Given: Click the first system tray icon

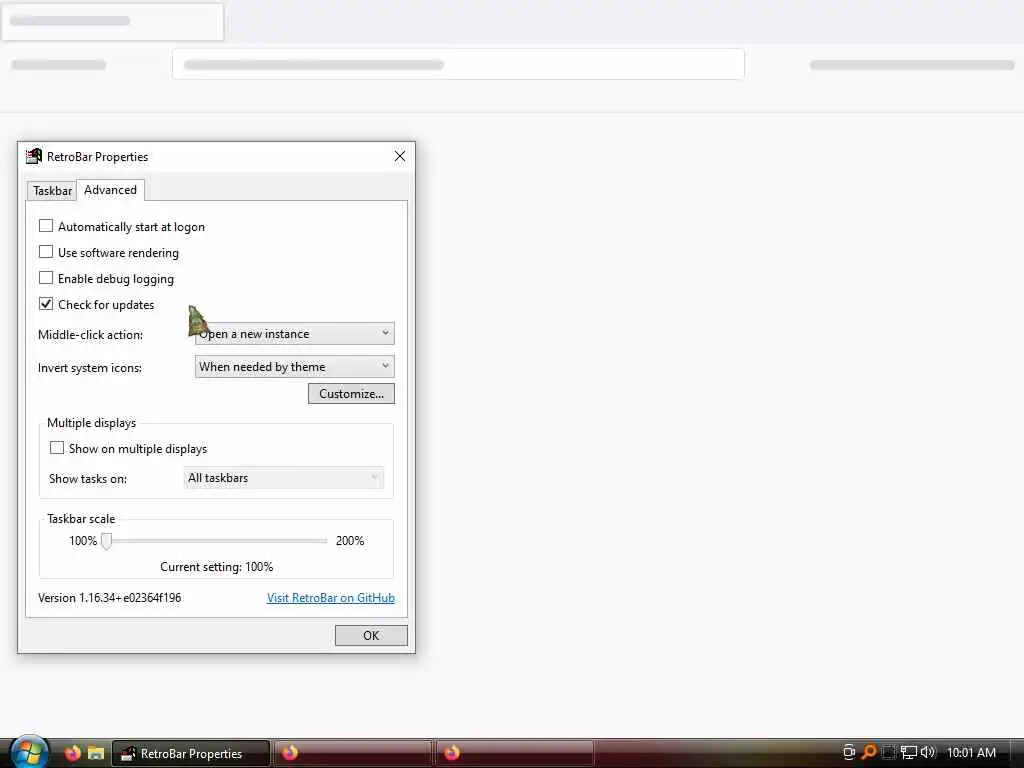Looking at the screenshot, I should pos(849,752).
